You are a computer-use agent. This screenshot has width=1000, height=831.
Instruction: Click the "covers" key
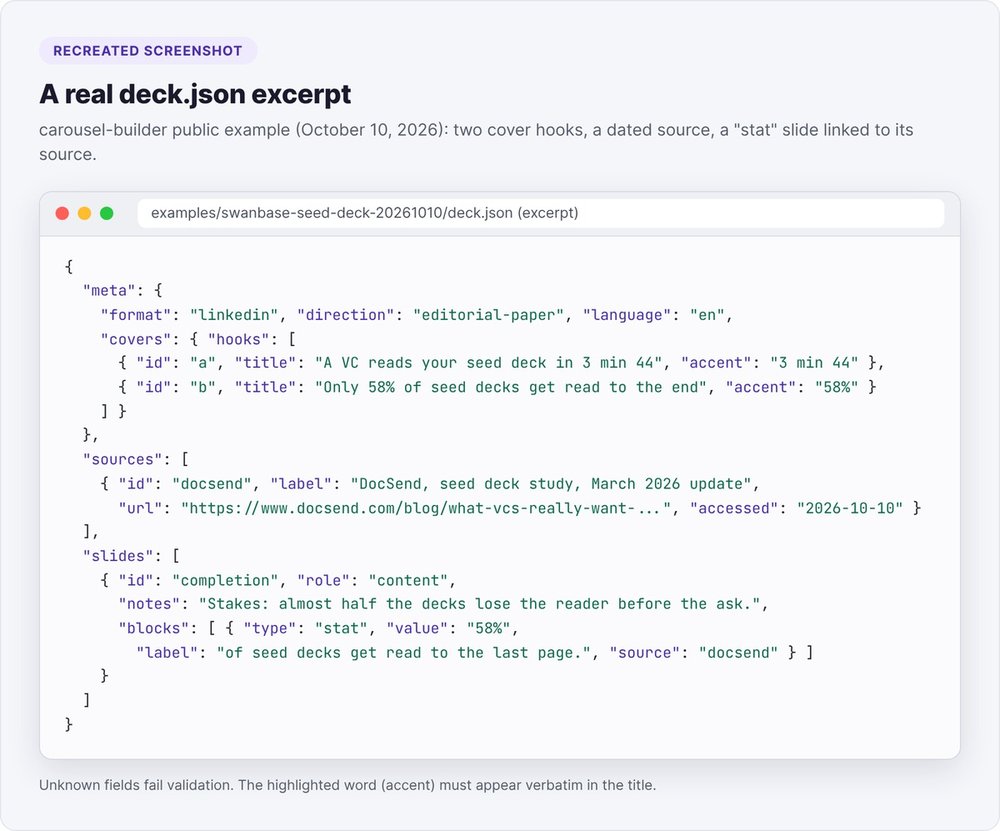[x=136, y=339]
